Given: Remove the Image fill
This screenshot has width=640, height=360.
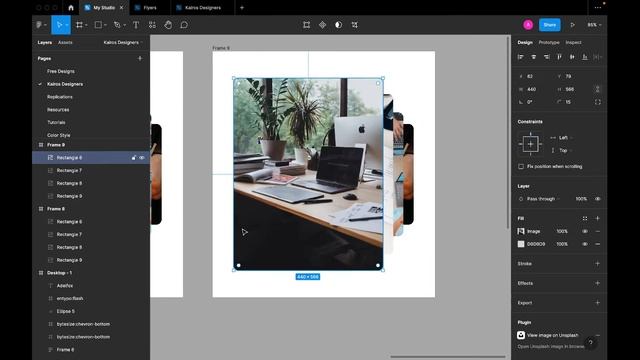Looking at the screenshot, I should 598,231.
